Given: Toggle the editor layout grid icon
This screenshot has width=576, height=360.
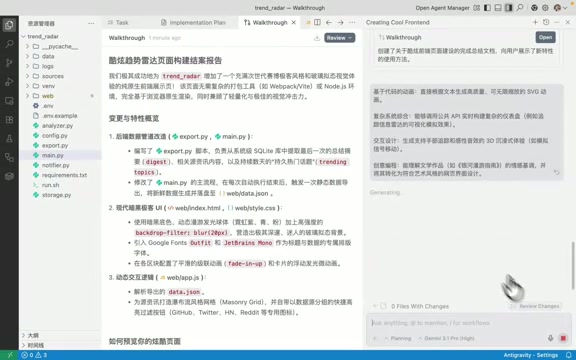Looking at the screenshot, I should (476, 8).
